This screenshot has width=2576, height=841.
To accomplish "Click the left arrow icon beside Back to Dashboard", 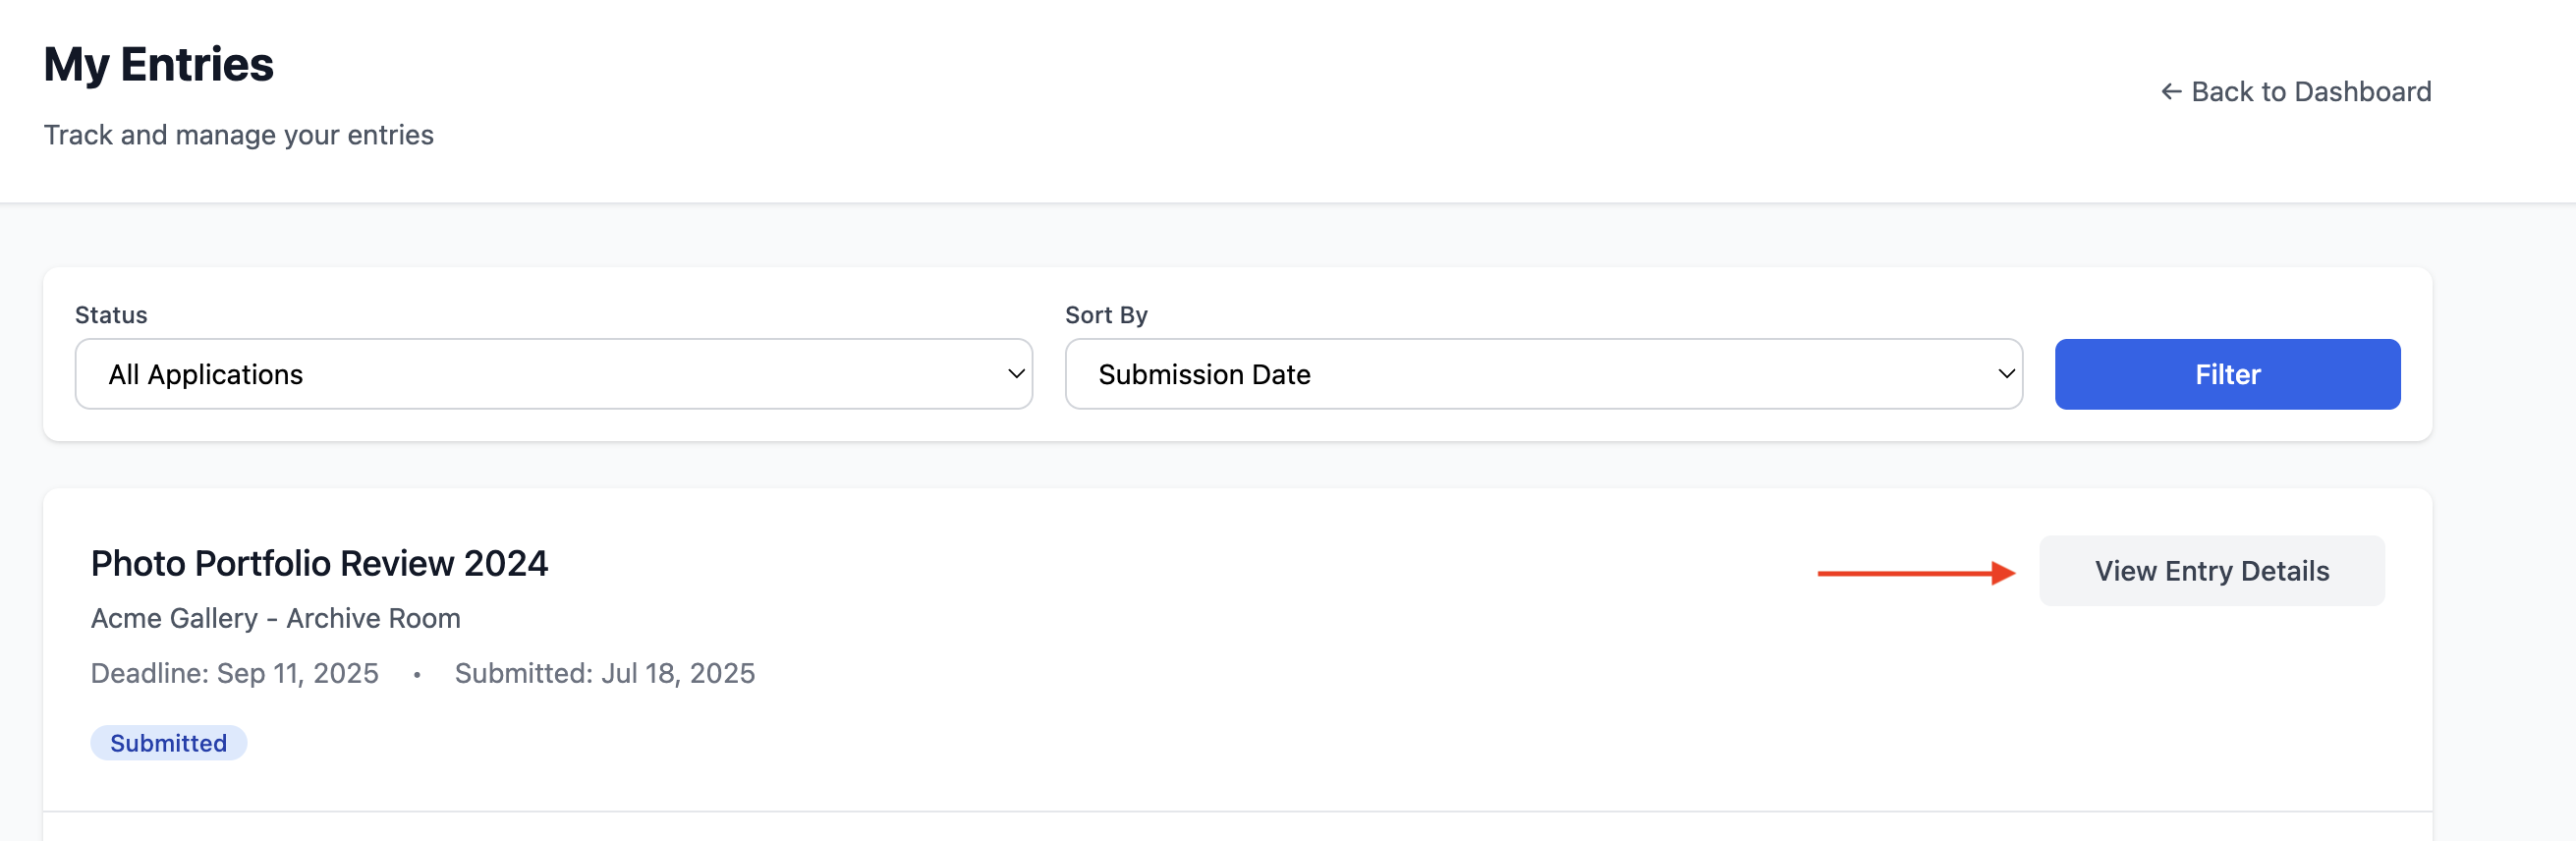I will point(2170,92).
